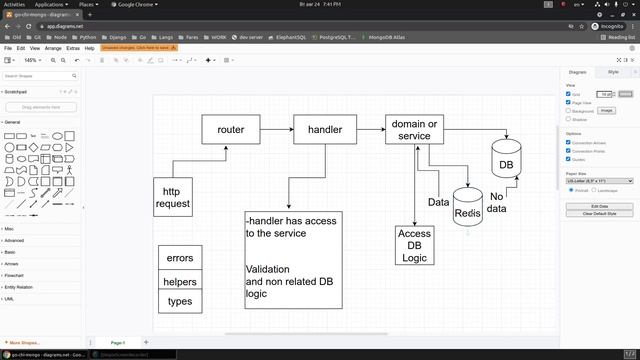Open the paper size US-Letter dropdown
640x360 pixels.
[599, 181]
